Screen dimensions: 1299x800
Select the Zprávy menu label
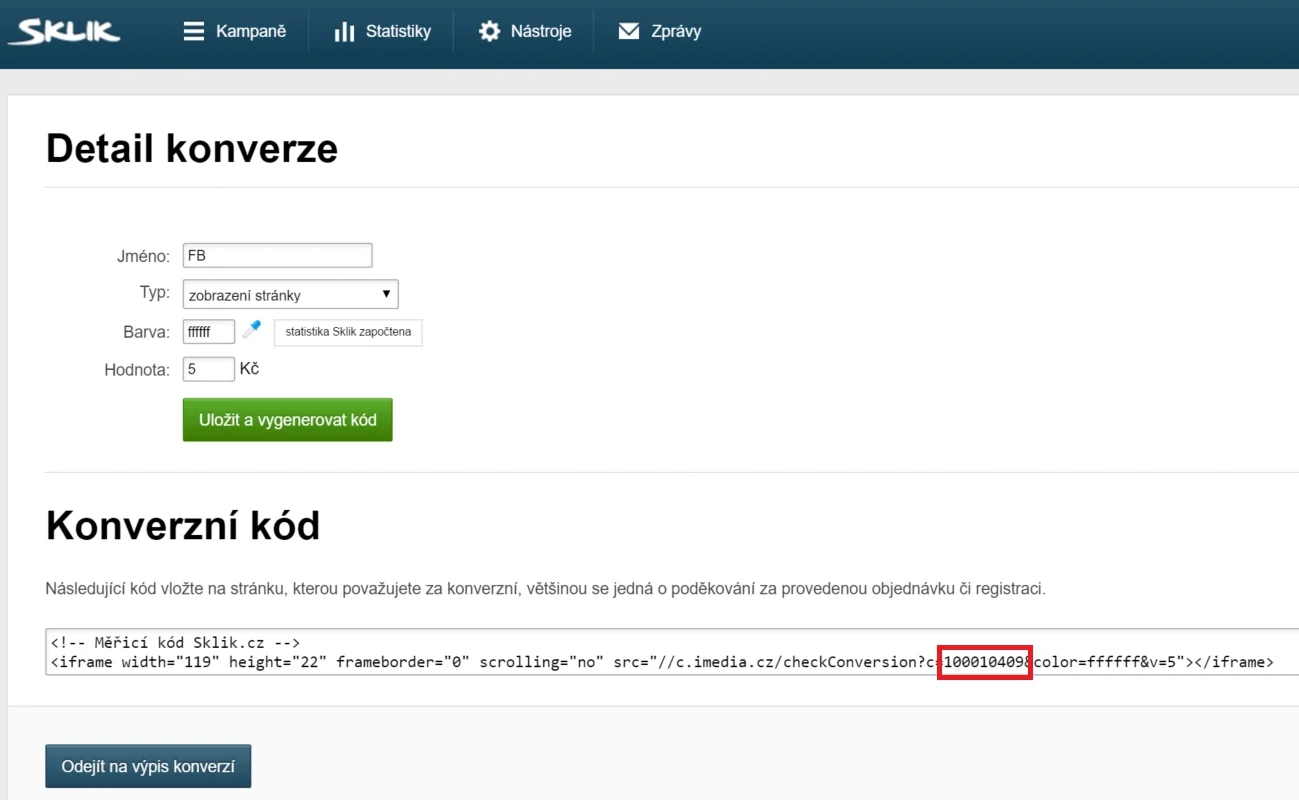676,32
